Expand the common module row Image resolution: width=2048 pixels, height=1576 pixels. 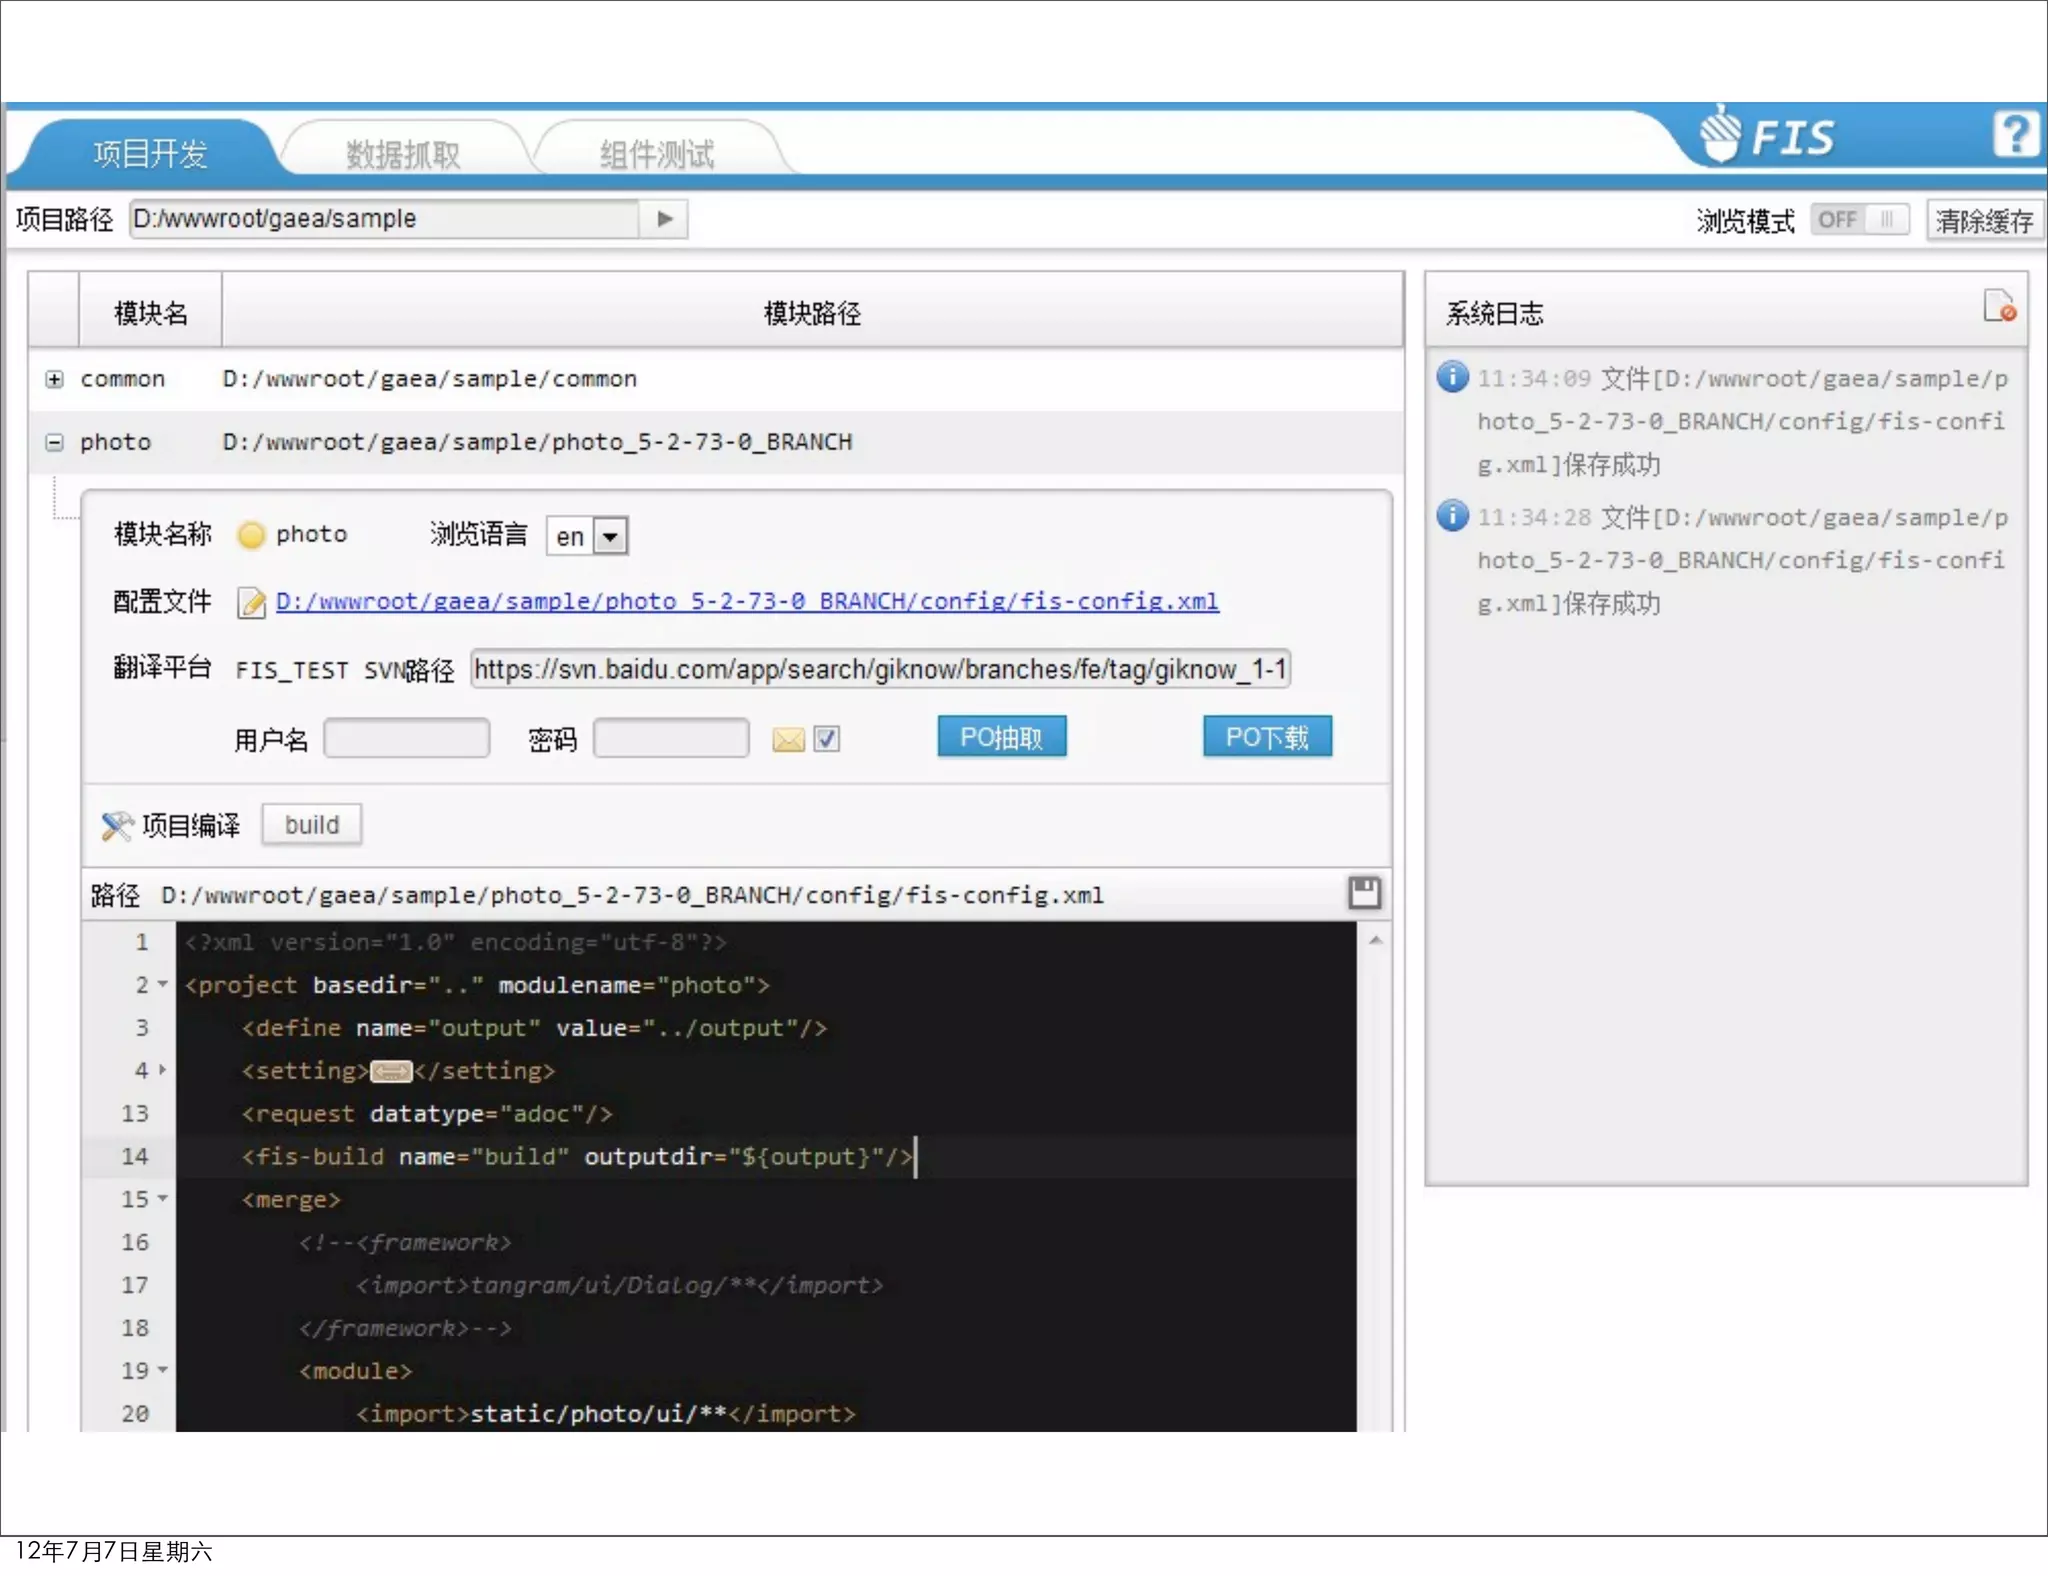pos(54,379)
